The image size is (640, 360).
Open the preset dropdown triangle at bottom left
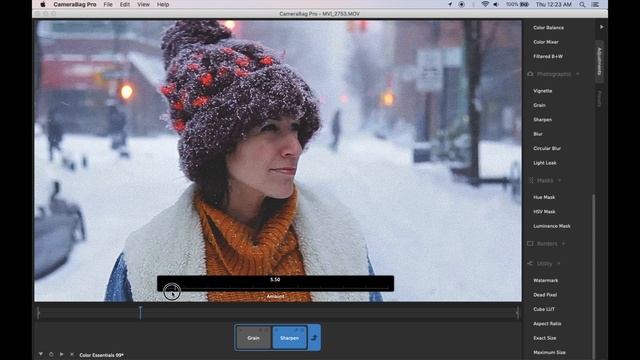41,354
